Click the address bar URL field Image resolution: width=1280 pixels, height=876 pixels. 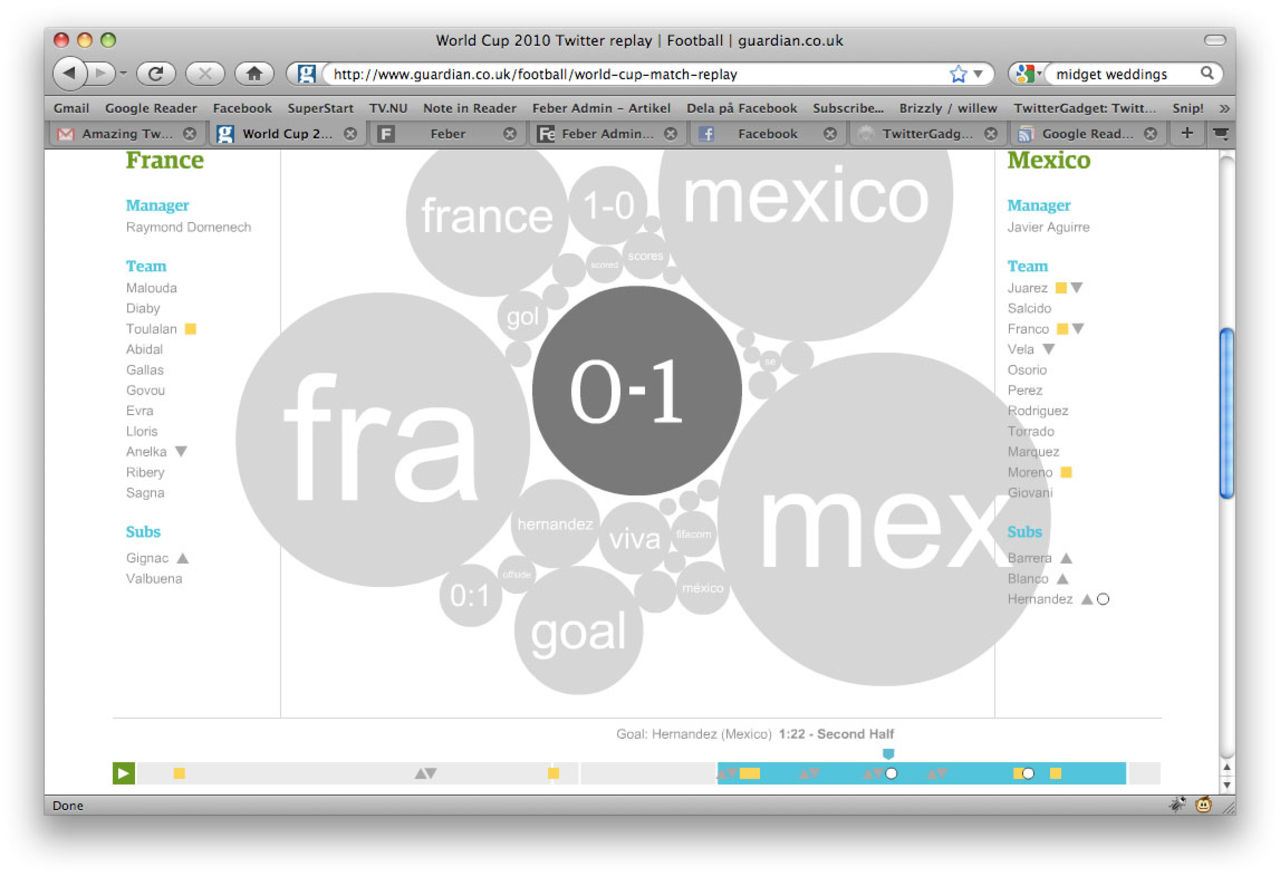[600, 73]
